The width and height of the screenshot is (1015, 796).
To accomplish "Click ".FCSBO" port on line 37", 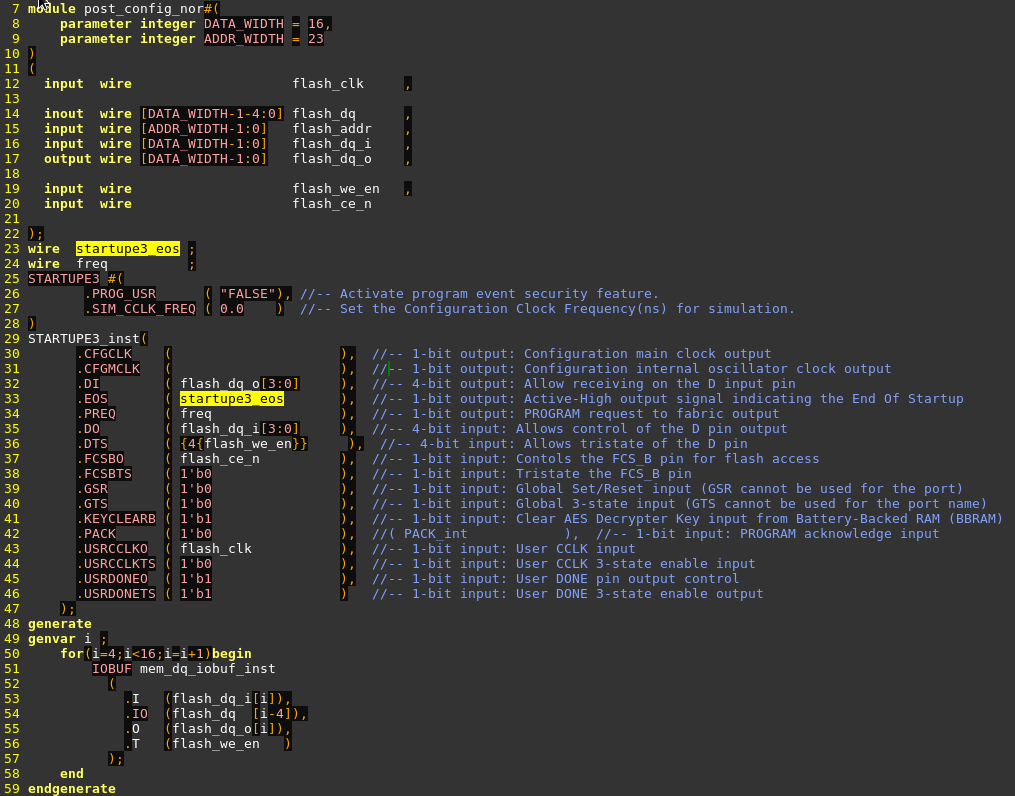I will pos(100,459).
